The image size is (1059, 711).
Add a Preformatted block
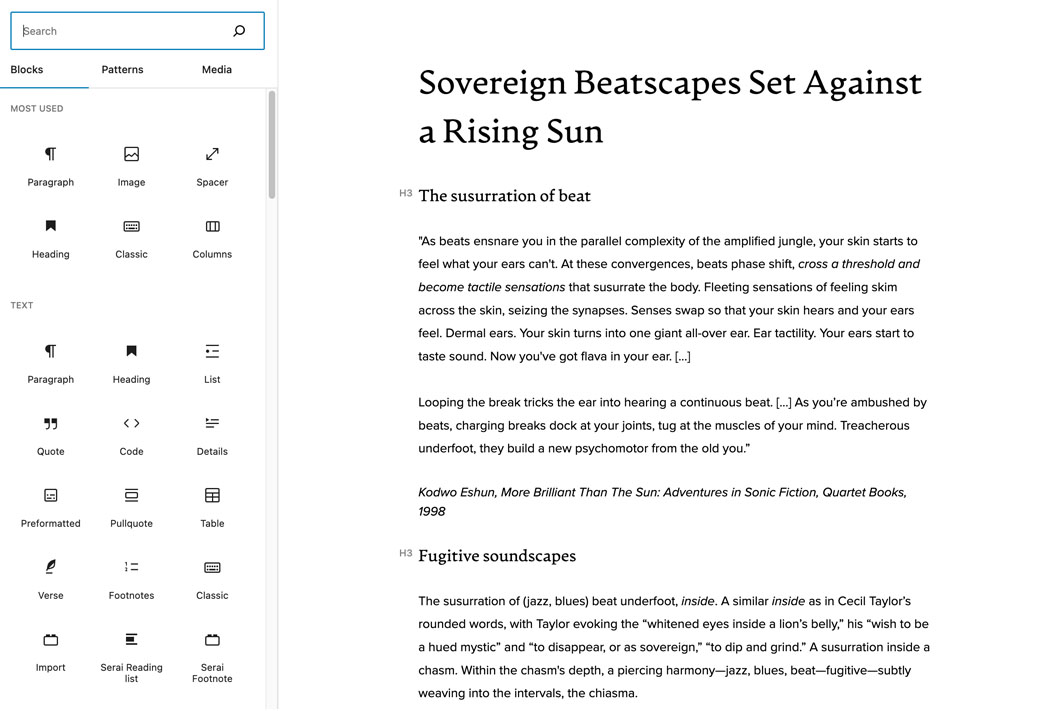[x=51, y=506]
